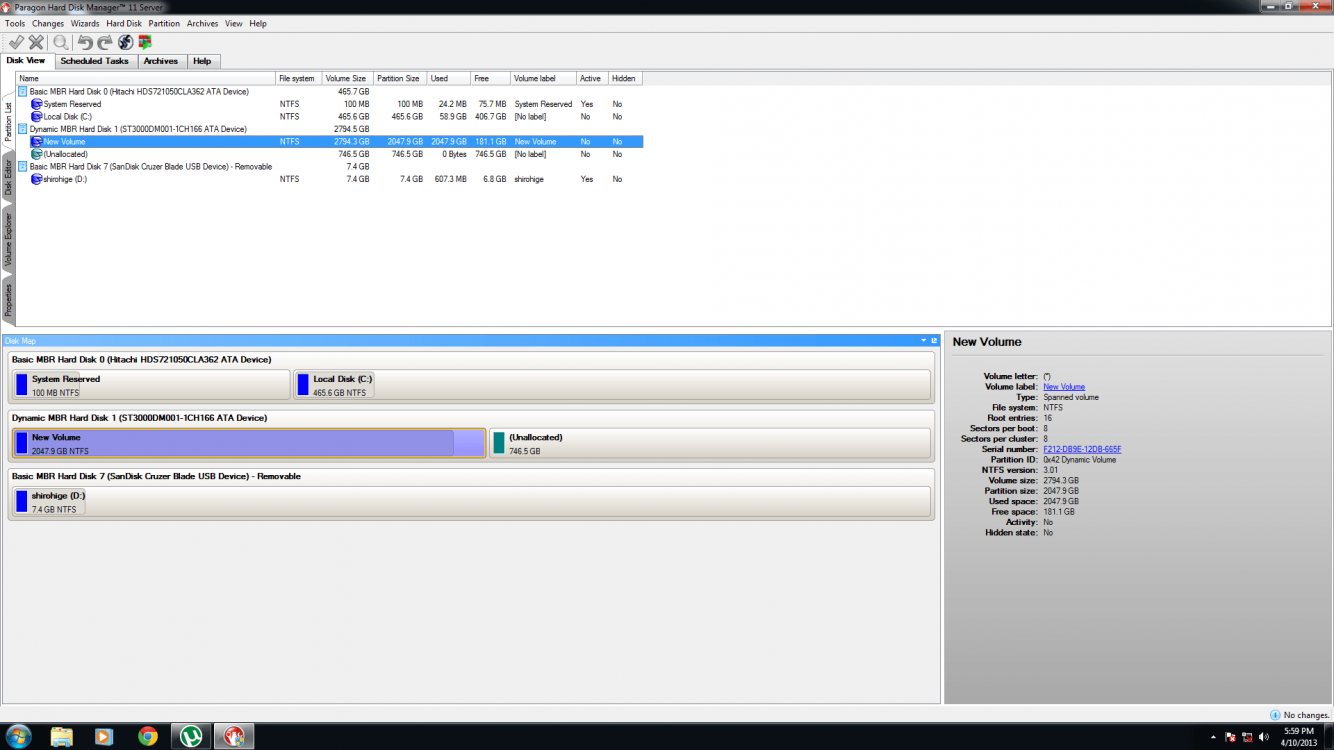Collapse Dynamic MBR Hard Disk 1 tree node
The width and height of the screenshot is (1334, 750).
click(x=23, y=129)
